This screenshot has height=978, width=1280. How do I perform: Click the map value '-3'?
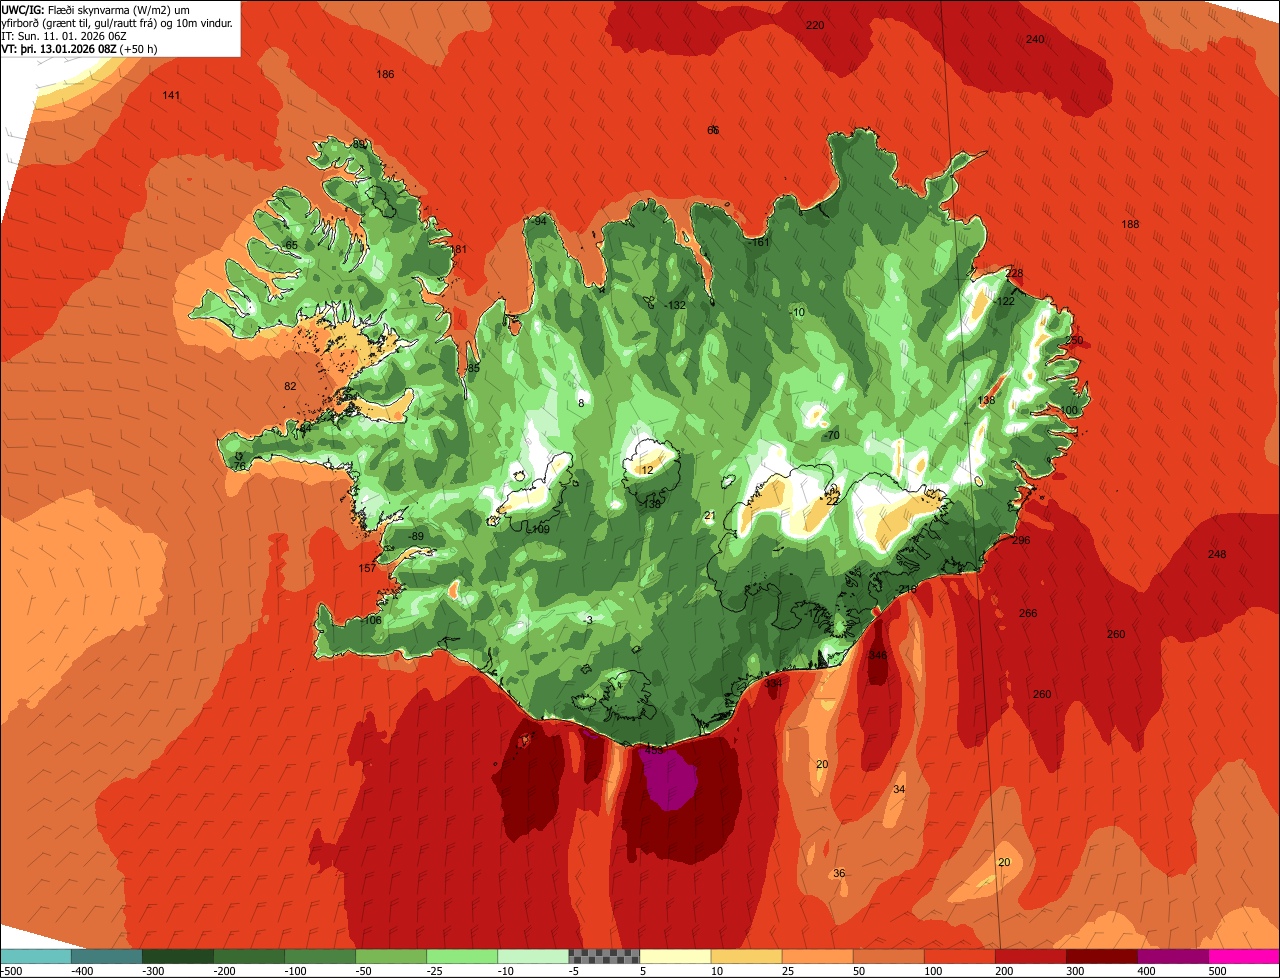(588, 620)
